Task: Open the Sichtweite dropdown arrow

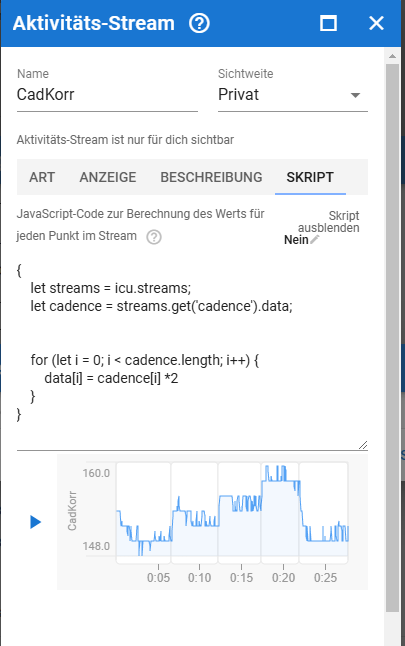Action: point(355,95)
